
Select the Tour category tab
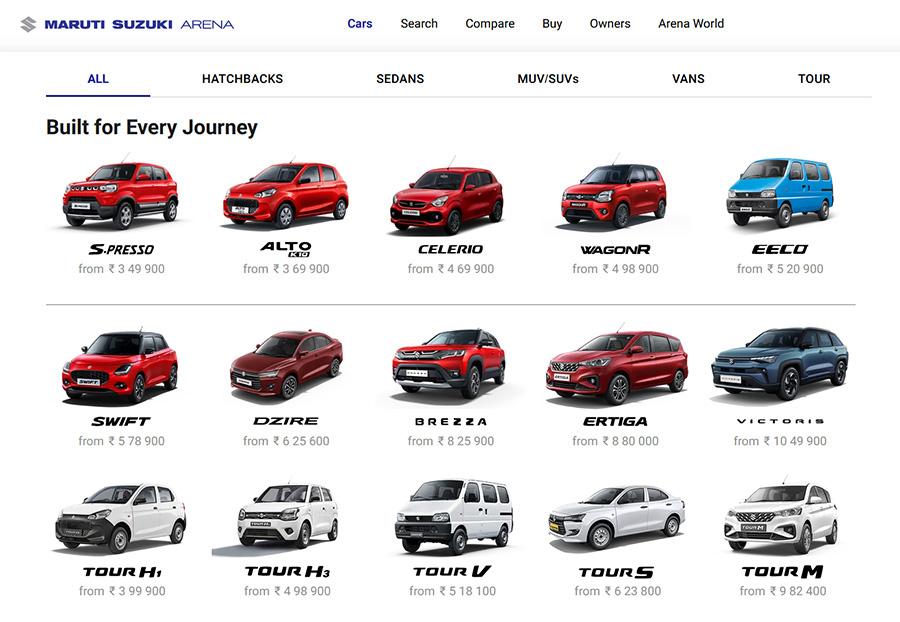pyautogui.click(x=814, y=79)
